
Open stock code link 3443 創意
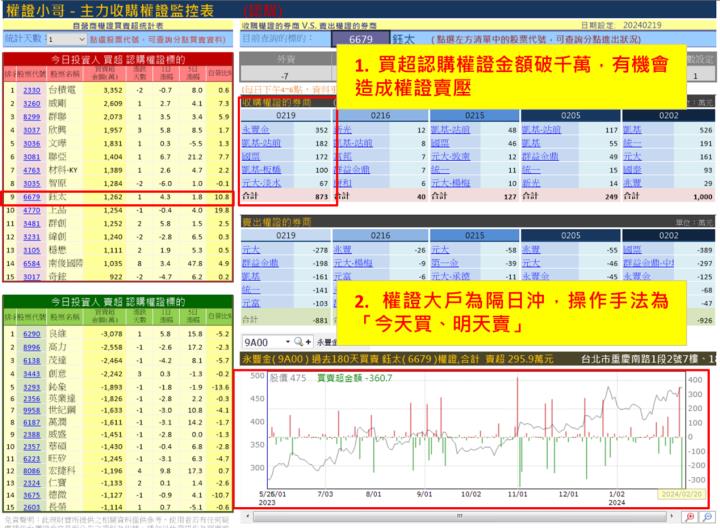[x=32, y=374]
